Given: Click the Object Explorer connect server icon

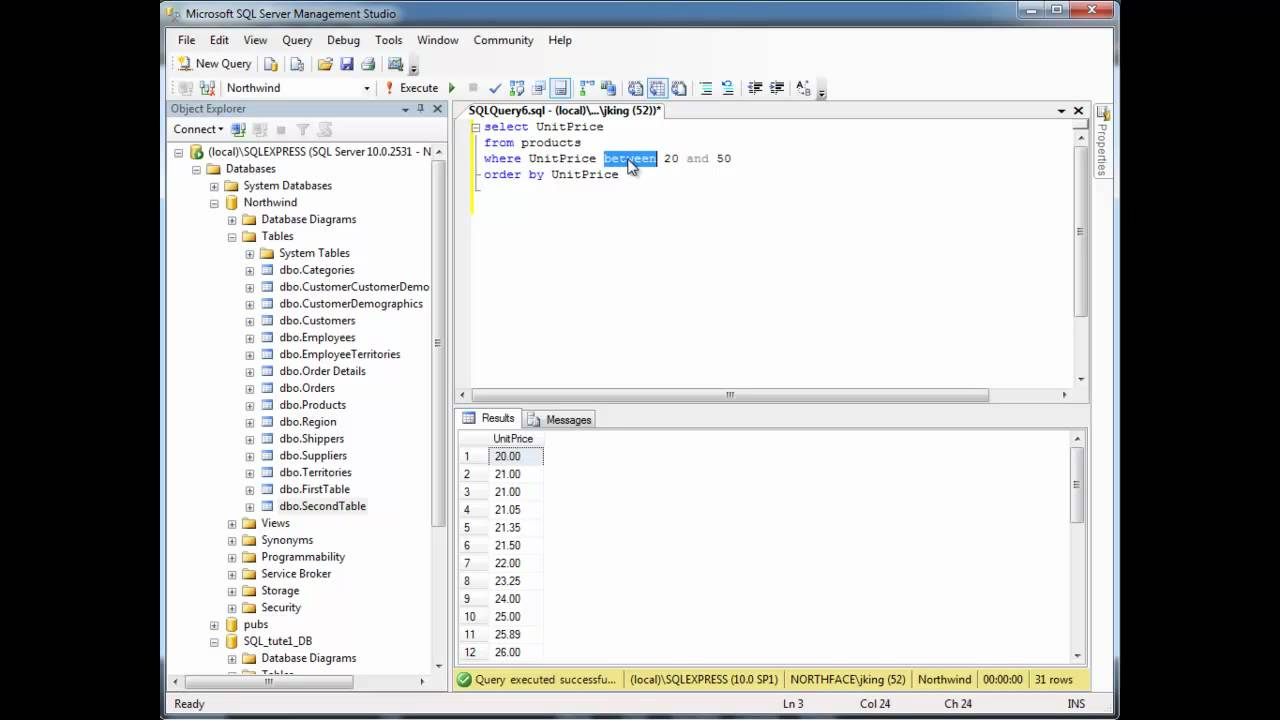Looking at the screenshot, I should pos(238,129).
